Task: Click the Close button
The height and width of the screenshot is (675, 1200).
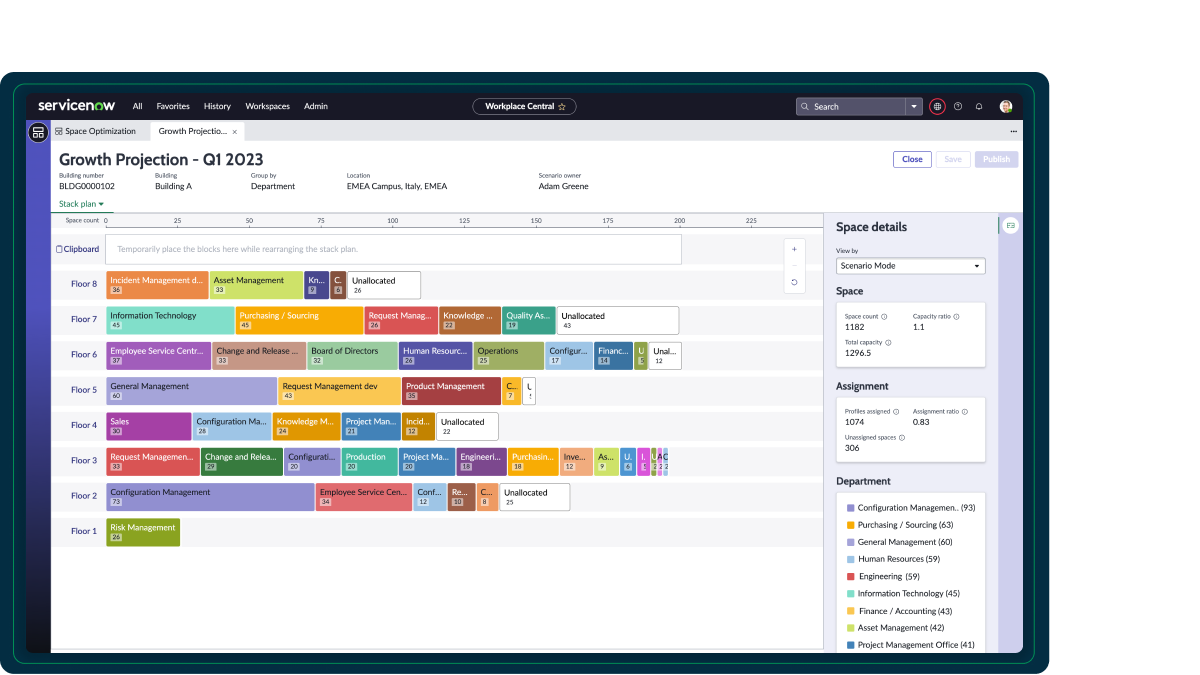Action: [x=912, y=159]
